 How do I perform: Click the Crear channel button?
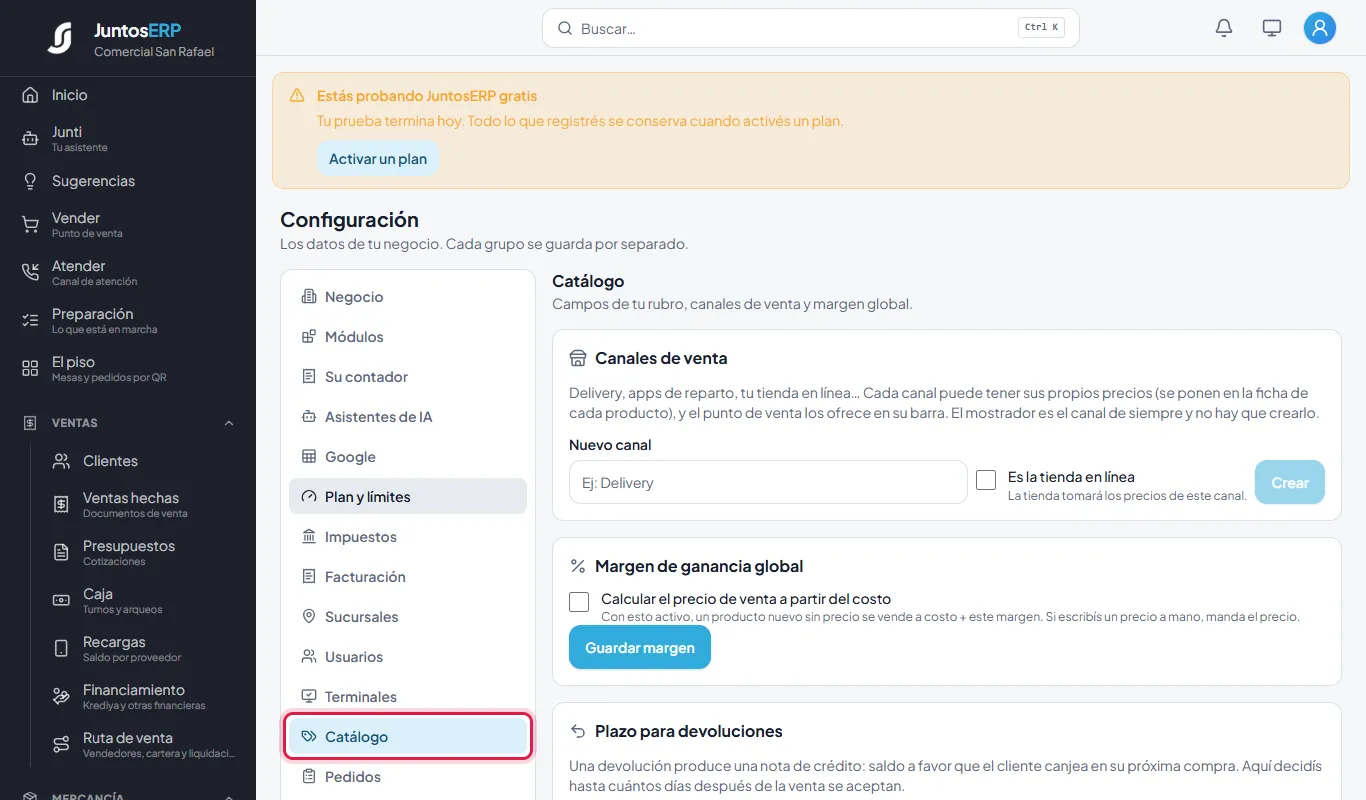1290,482
